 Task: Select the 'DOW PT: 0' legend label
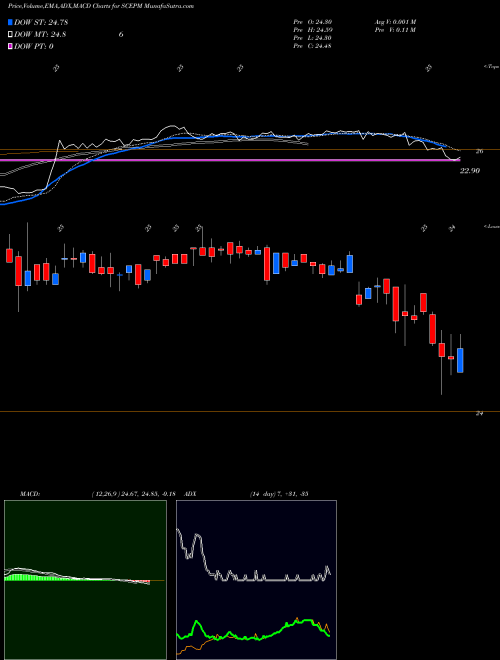point(33,46)
